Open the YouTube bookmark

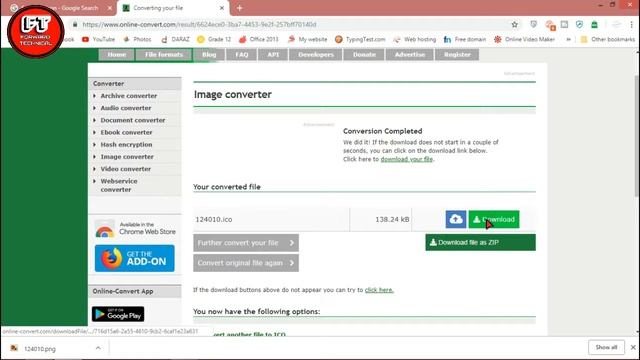pos(98,39)
